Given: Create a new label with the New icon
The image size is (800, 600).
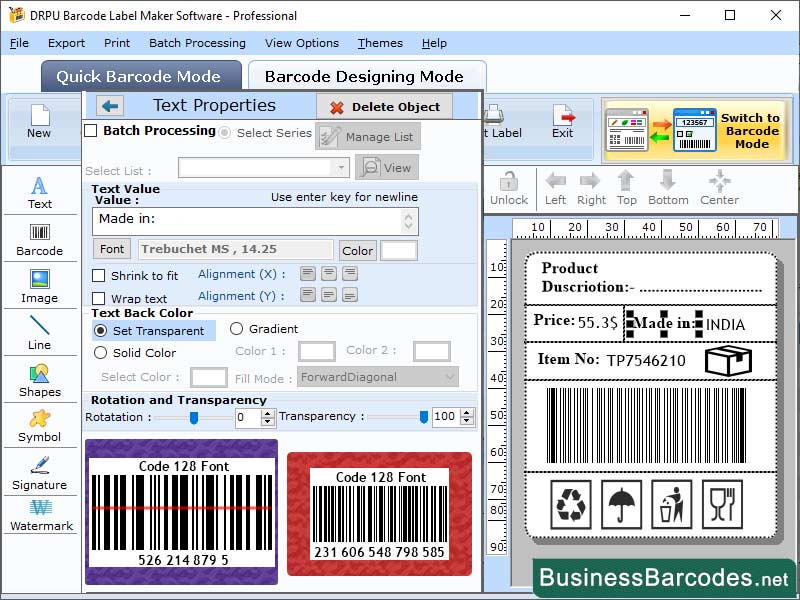Looking at the screenshot, I should pyautogui.click(x=39, y=120).
